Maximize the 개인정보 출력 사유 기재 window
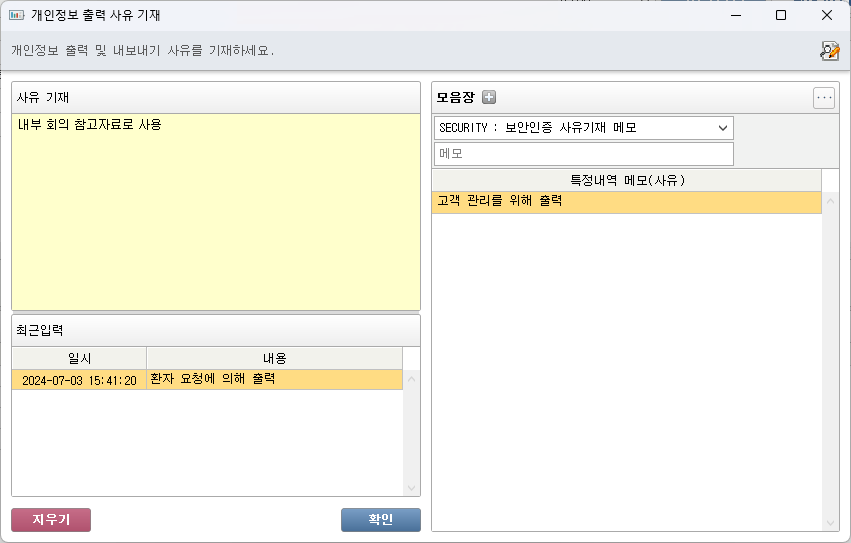The height and width of the screenshot is (543, 851). coord(781,15)
